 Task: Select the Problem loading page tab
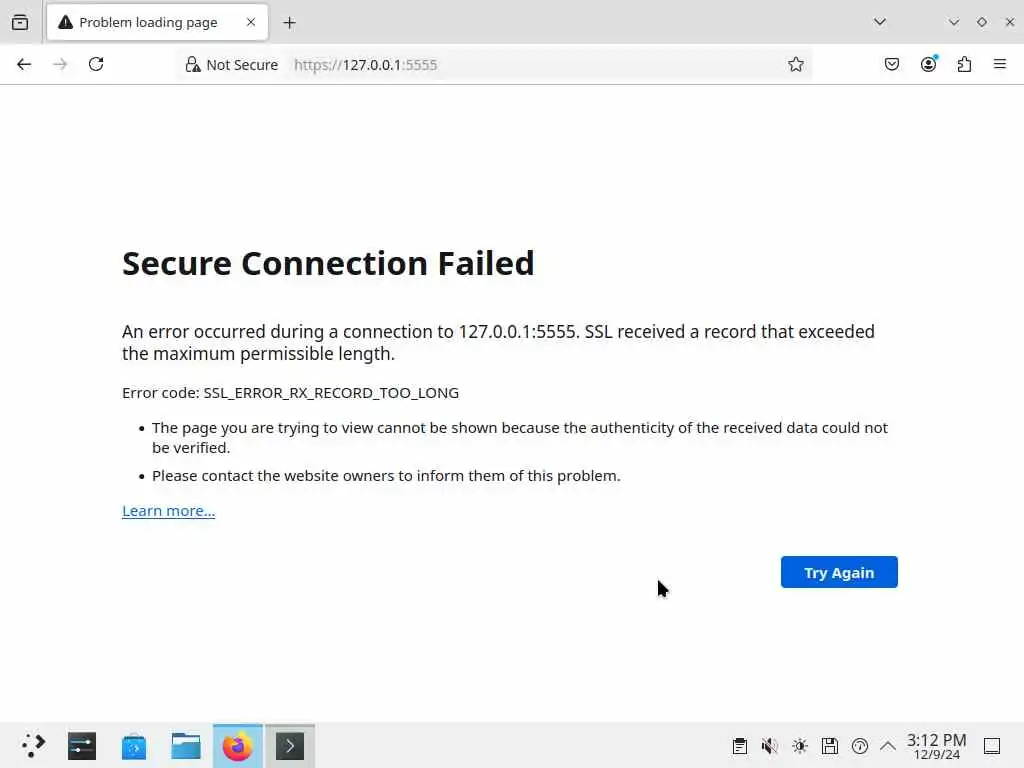coord(148,22)
